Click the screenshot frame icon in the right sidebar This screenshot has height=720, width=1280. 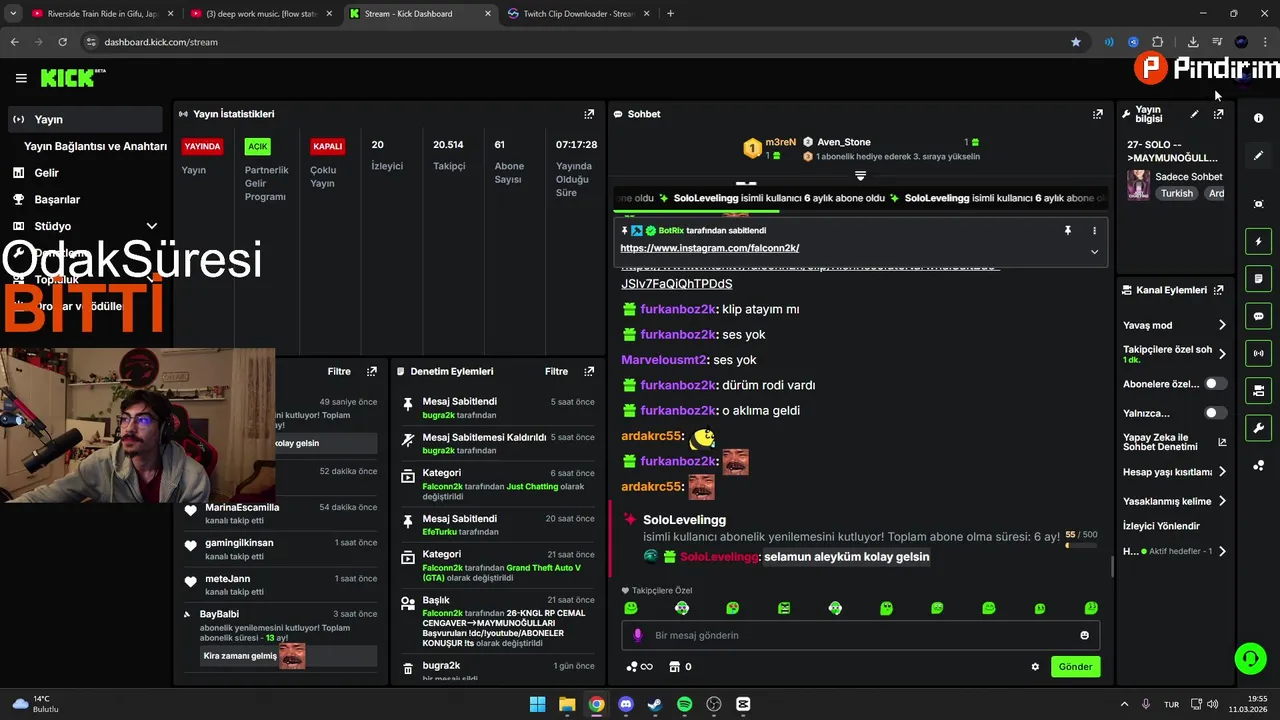tap(1258, 204)
